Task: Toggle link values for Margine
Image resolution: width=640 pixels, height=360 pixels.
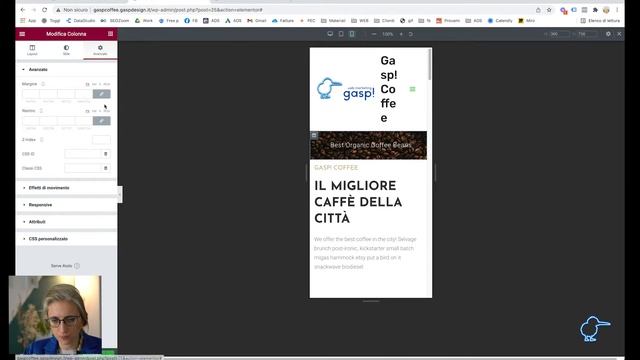Action: (102, 94)
